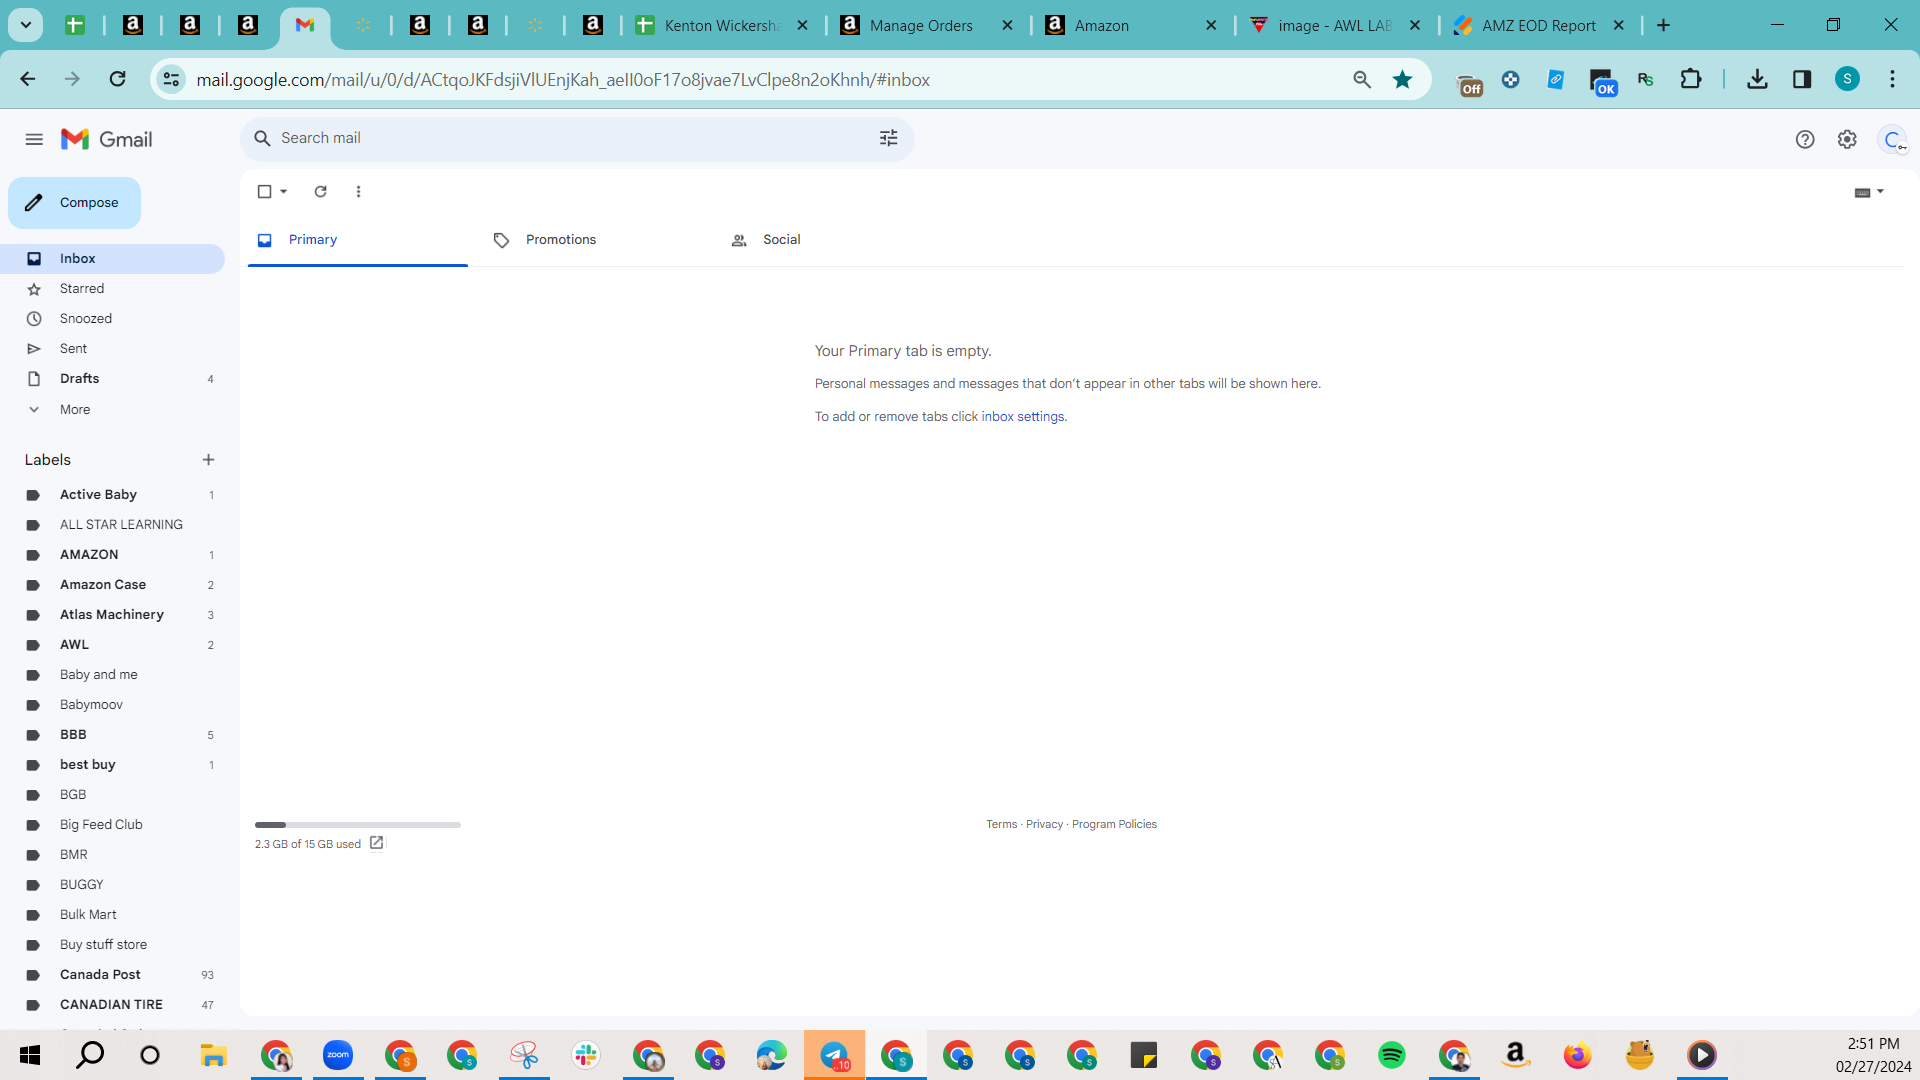Toggle the browser side panel
This screenshot has height=1080, width=1920.
tap(1801, 79)
